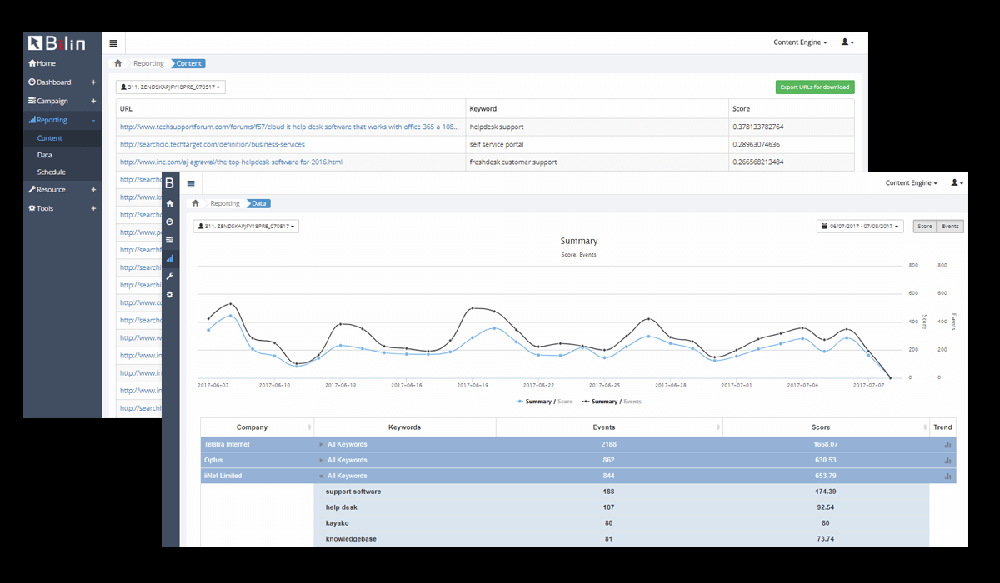Viewport: 1000px width, 583px height.
Task: Select the bar chart reporting icon in the collapsed sidebar
Action: point(170,258)
